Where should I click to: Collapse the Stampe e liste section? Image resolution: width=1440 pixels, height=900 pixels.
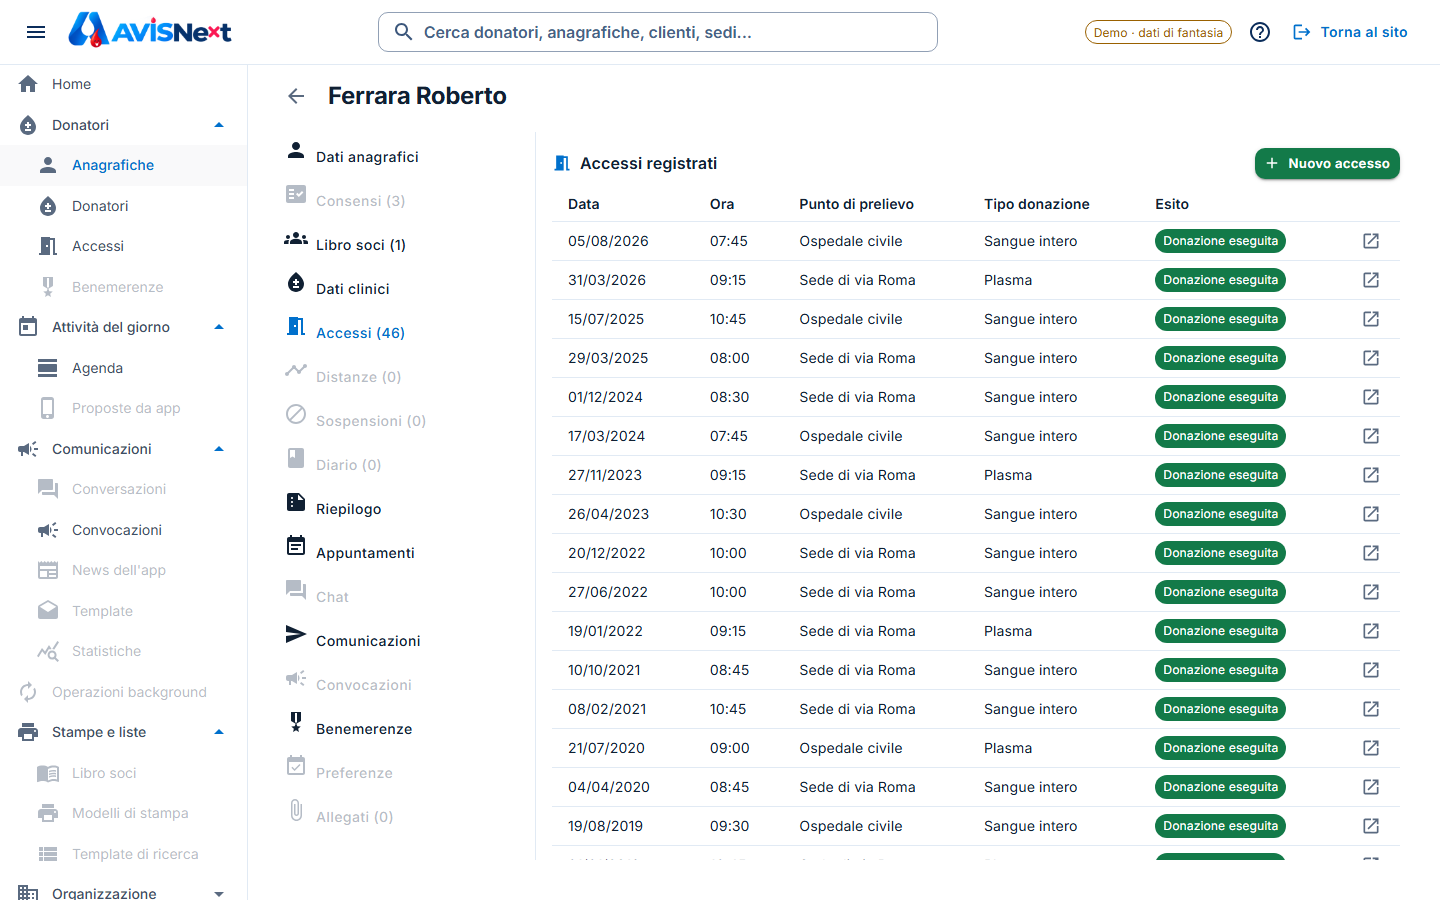219,732
